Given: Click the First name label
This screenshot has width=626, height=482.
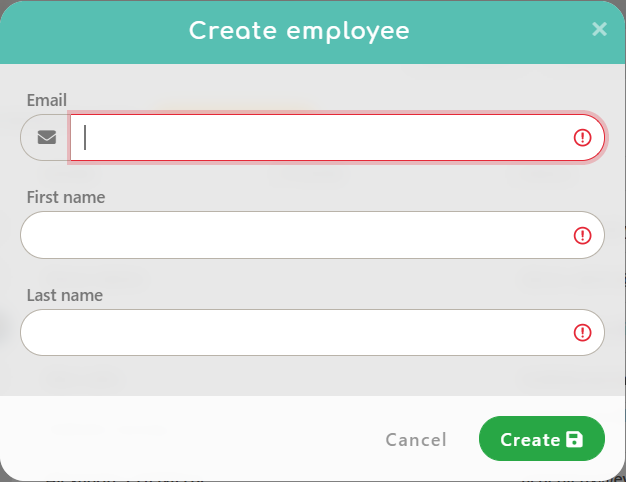Looking at the screenshot, I should [x=66, y=197].
